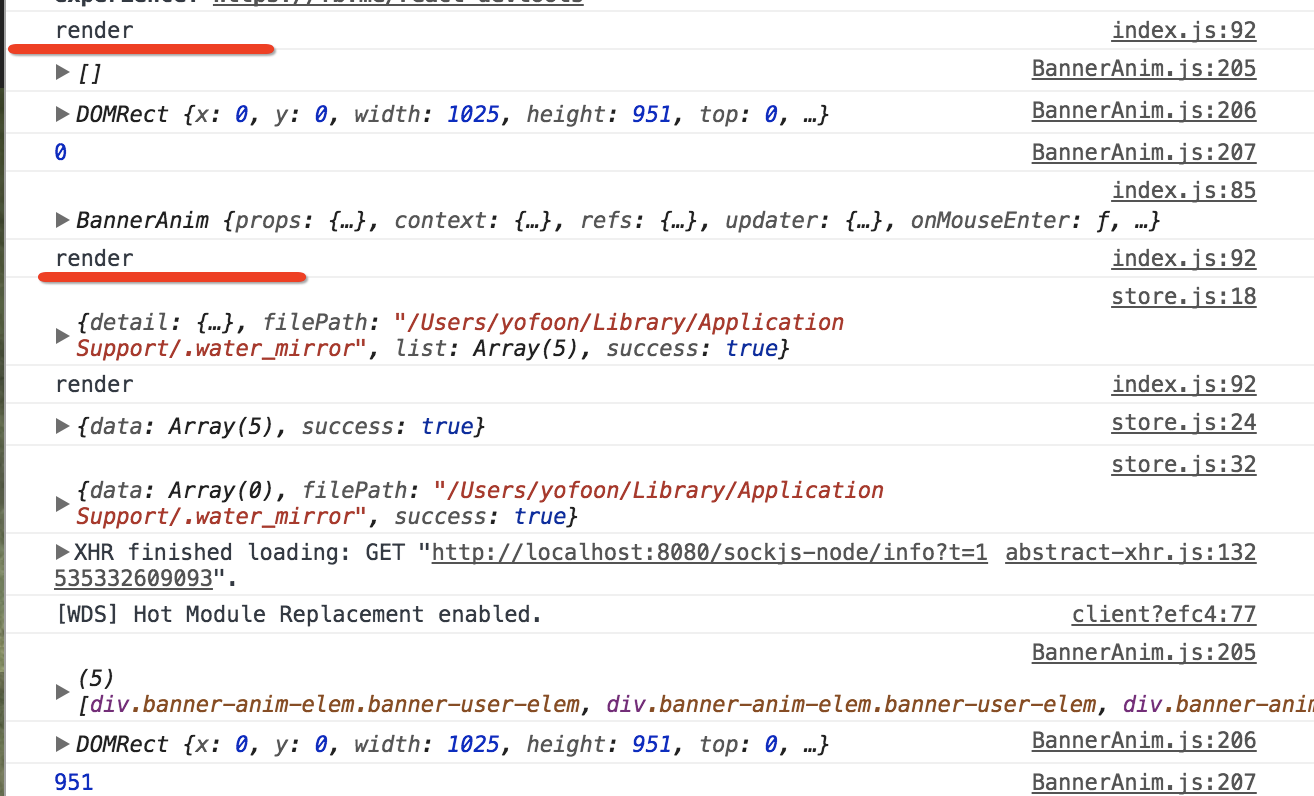Click the filePath string in the store.js:18 log
The height and width of the screenshot is (796, 1314).
click(460, 335)
